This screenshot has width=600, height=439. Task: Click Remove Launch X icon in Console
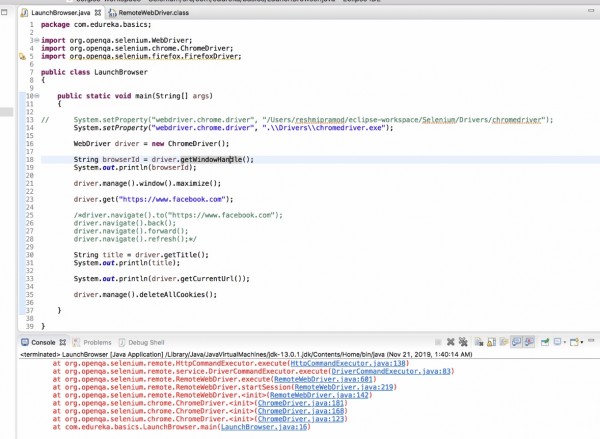(x=450, y=342)
